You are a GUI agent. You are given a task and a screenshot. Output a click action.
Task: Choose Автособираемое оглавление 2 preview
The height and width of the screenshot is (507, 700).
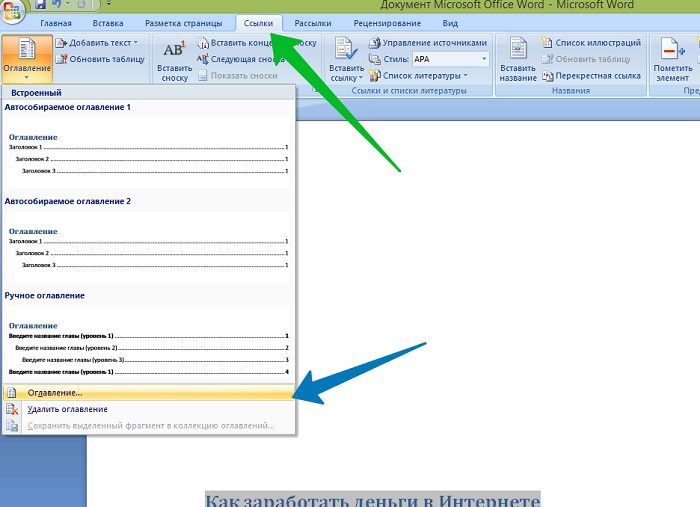(148, 247)
